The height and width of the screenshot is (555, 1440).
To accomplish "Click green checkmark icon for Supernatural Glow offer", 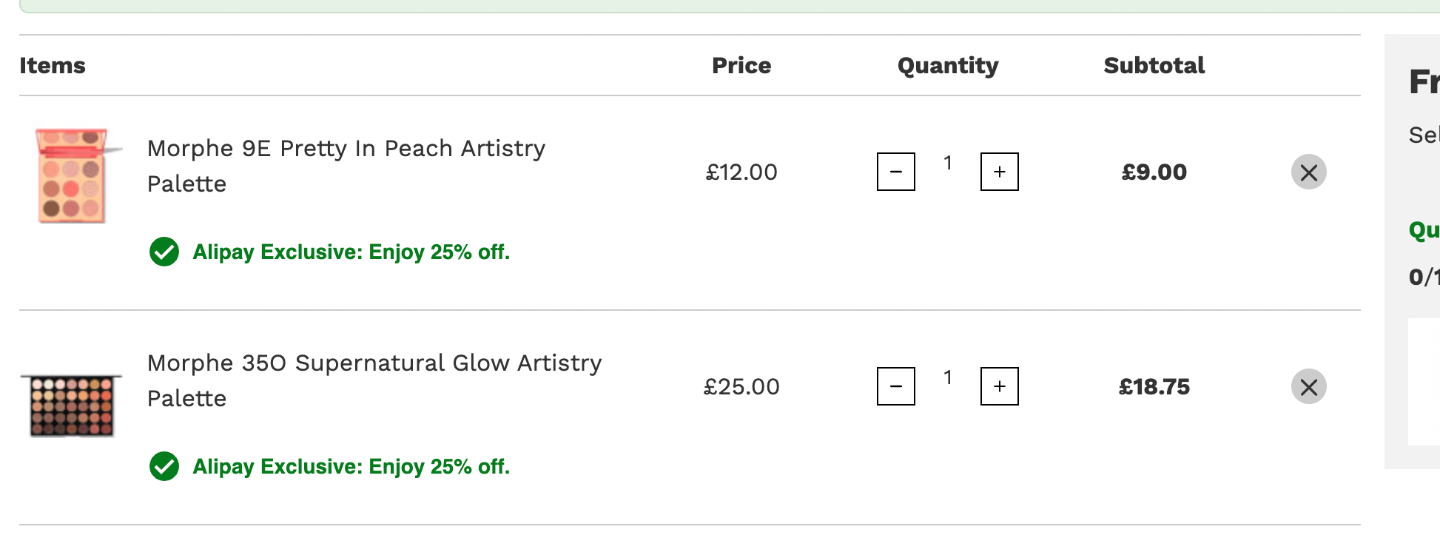I will pyautogui.click(x=164, y=466).
